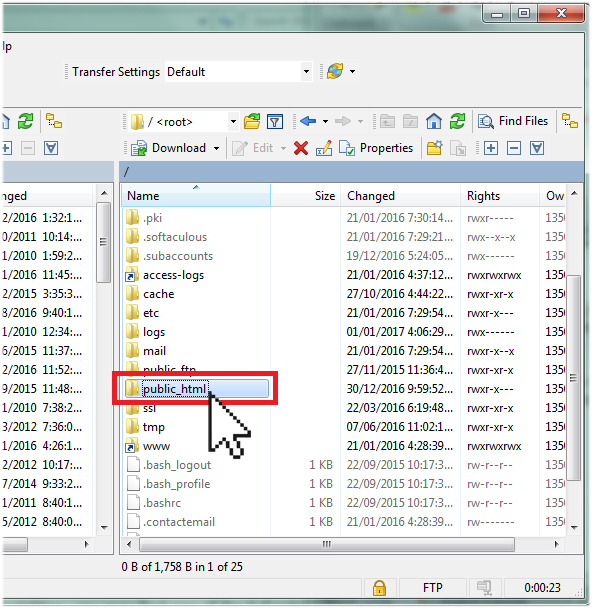
Task: Create new folder with the starred folder icon
Action: click(435, 148)
